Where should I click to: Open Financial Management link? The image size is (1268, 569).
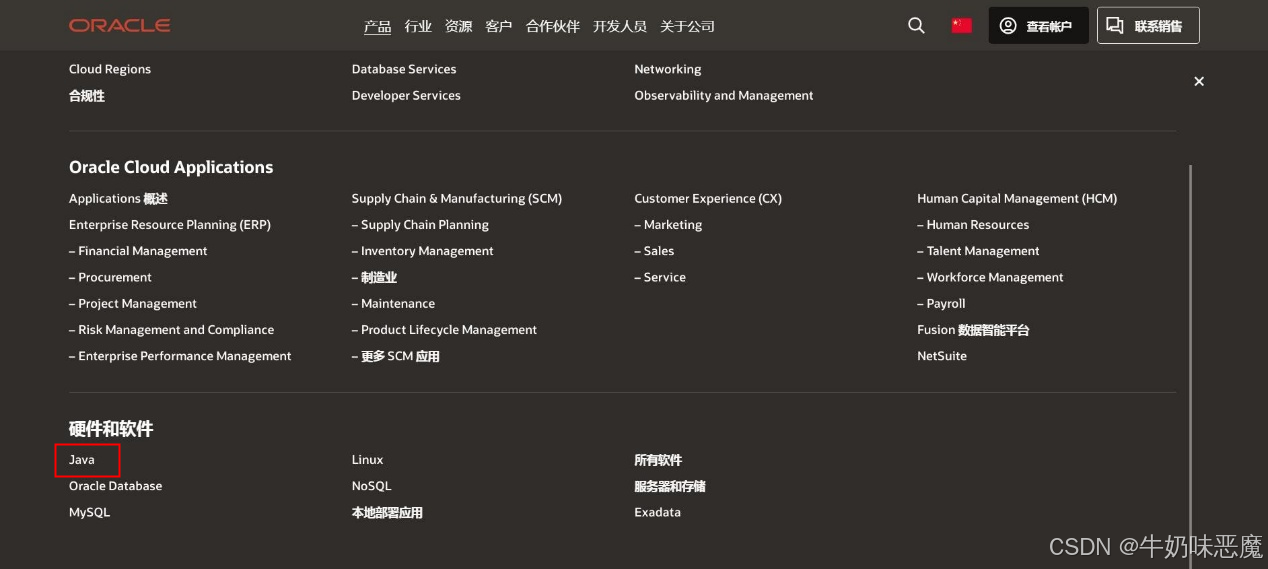[138, 251]
